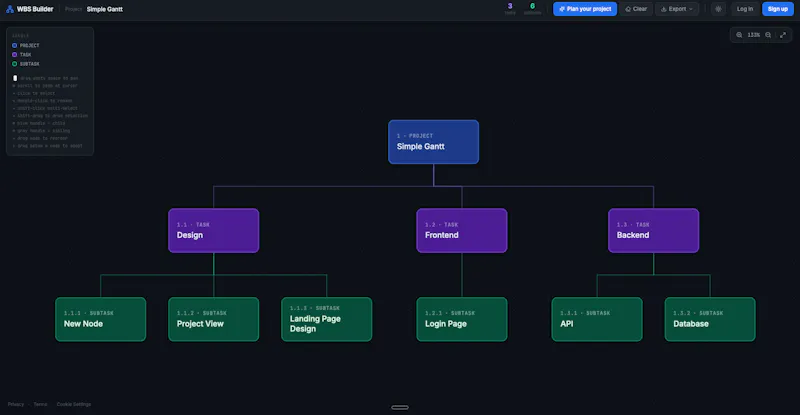Select the Database subtask node
The width and height of the screenshot is (800, 415).
coord(710,319)
